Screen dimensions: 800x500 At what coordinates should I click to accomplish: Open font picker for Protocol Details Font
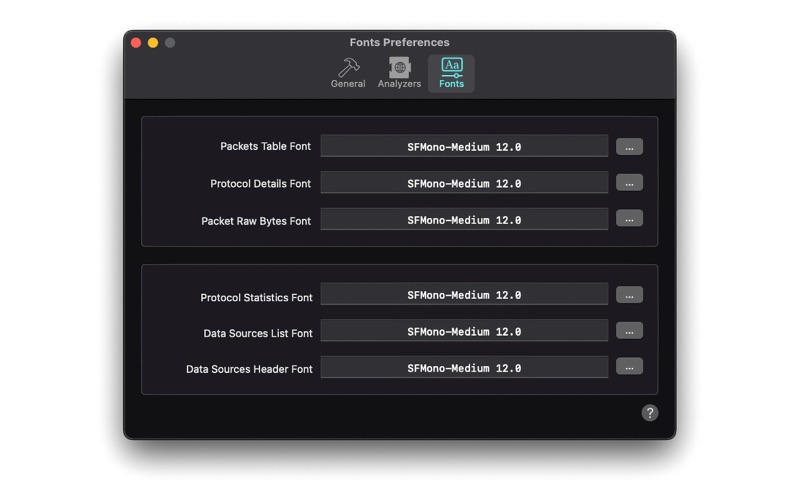(x=629, y=183)
